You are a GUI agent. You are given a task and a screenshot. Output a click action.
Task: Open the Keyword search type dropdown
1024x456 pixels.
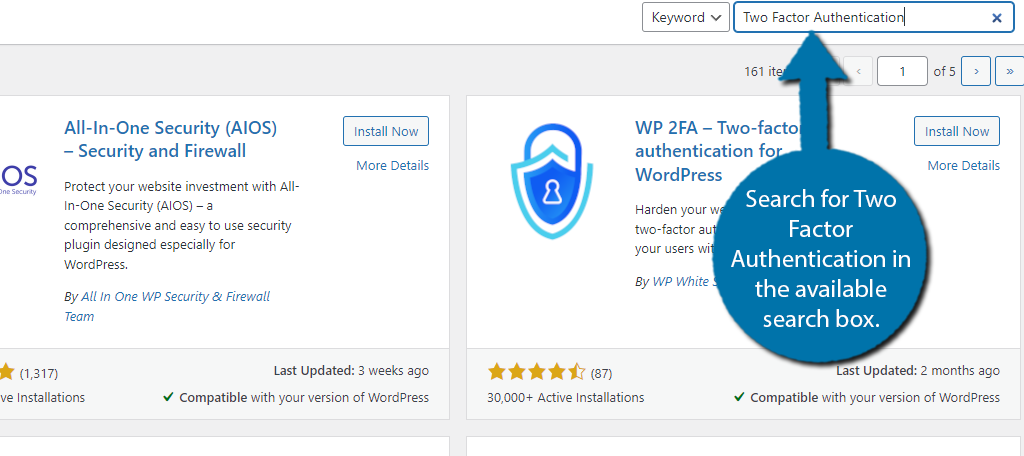click(x=686, y=18)
